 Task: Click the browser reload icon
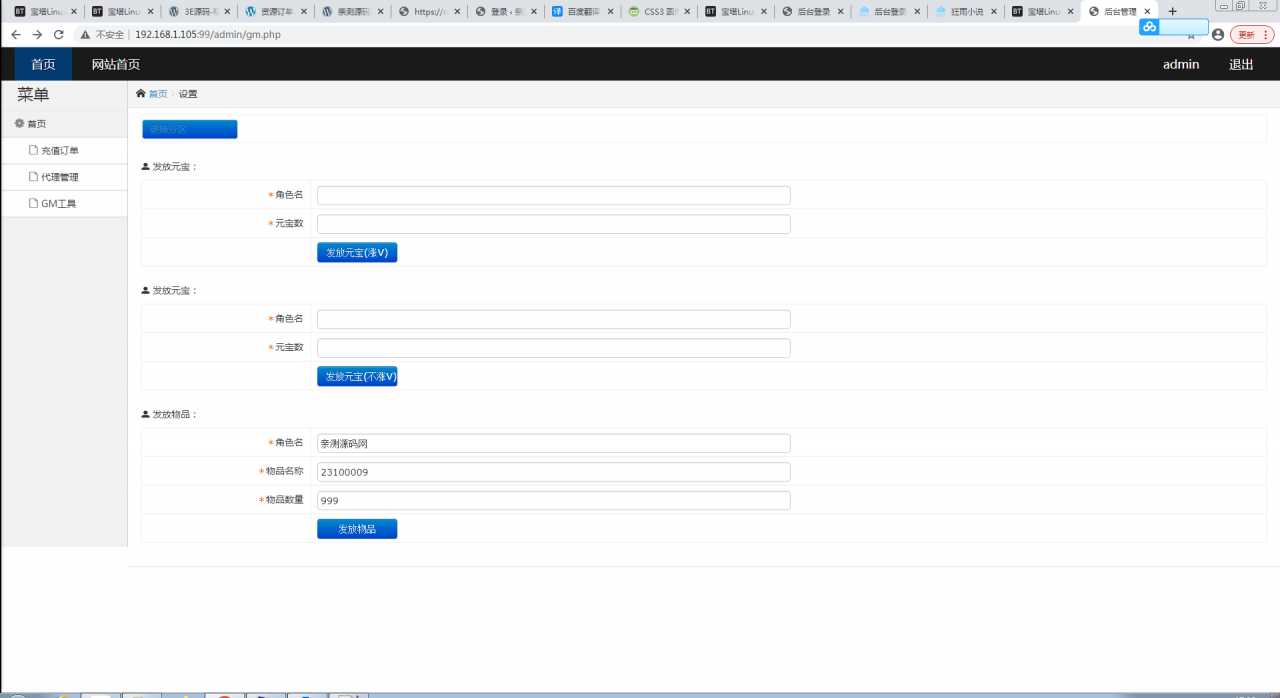coord(59,34)
